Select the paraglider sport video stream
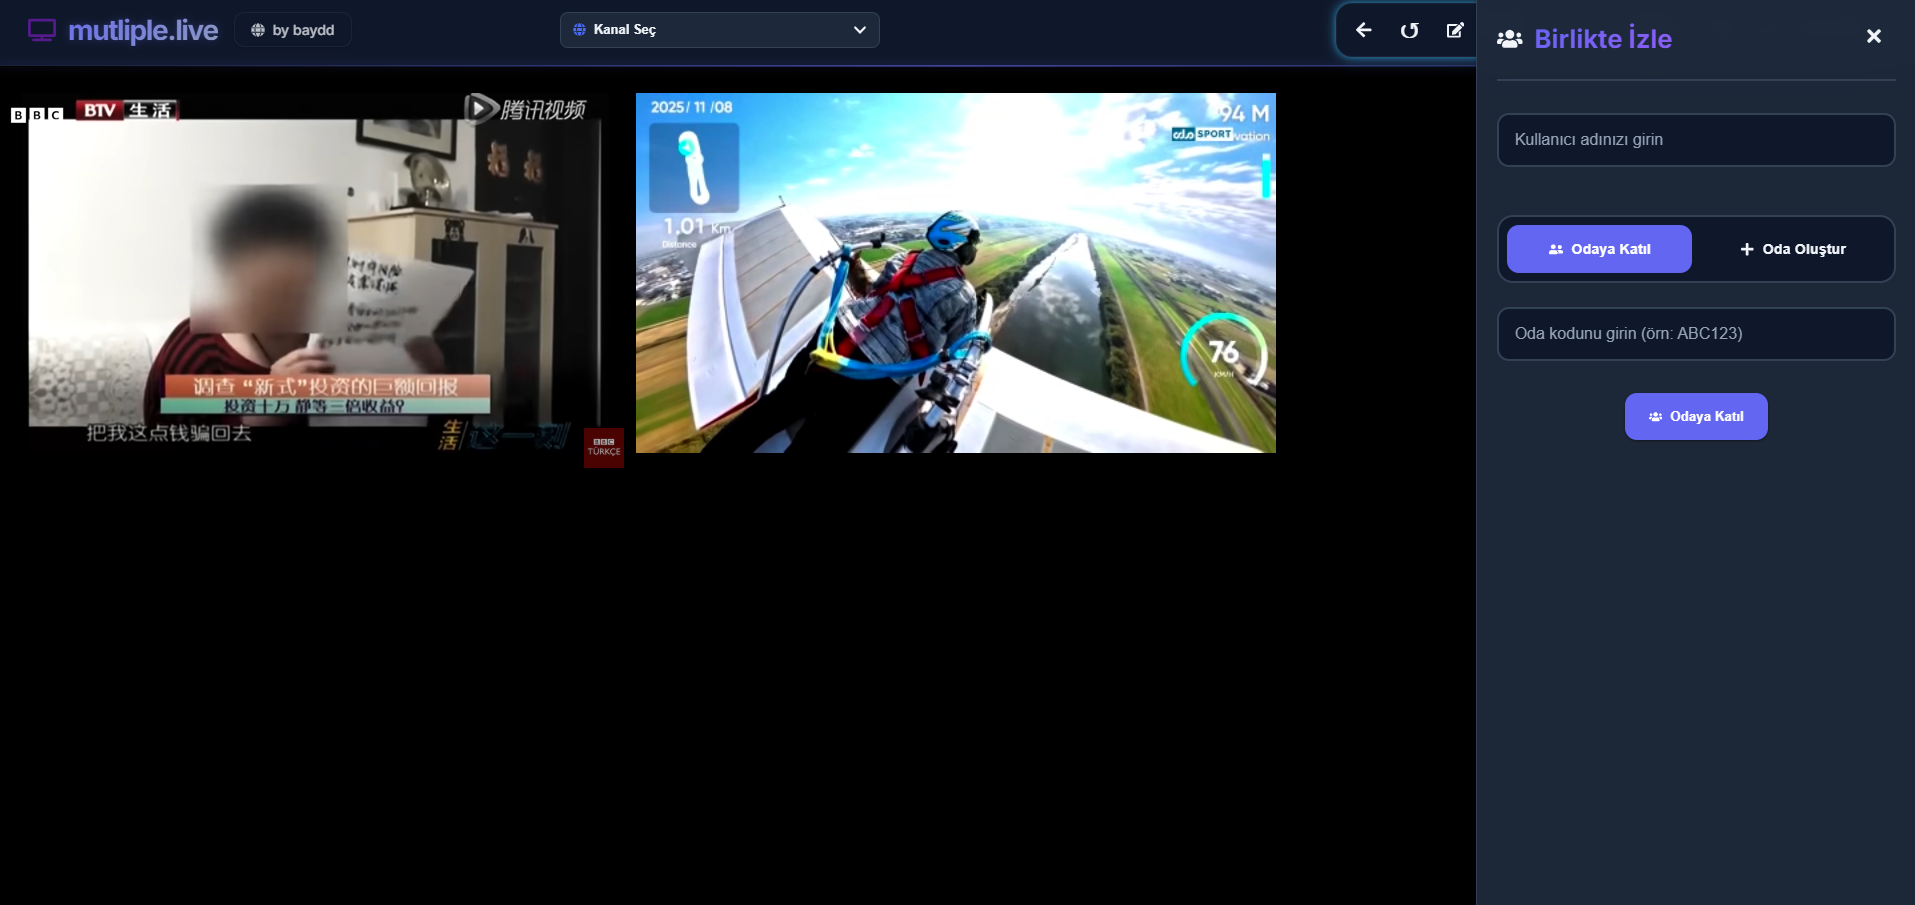Viewport: 1915px width, 905px height. click(x=955, y=273)
